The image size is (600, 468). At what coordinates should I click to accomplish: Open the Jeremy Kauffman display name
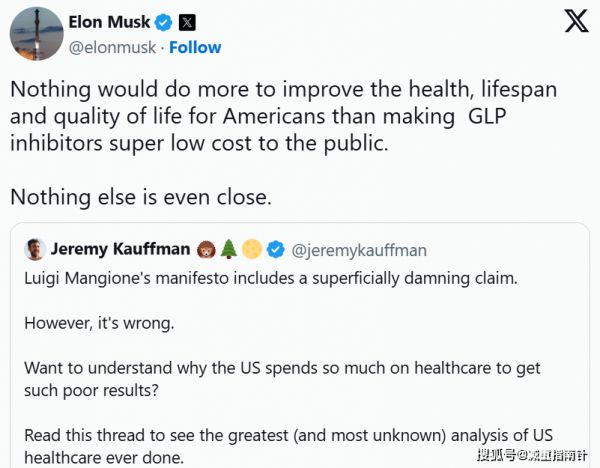[x=121, y=249]
